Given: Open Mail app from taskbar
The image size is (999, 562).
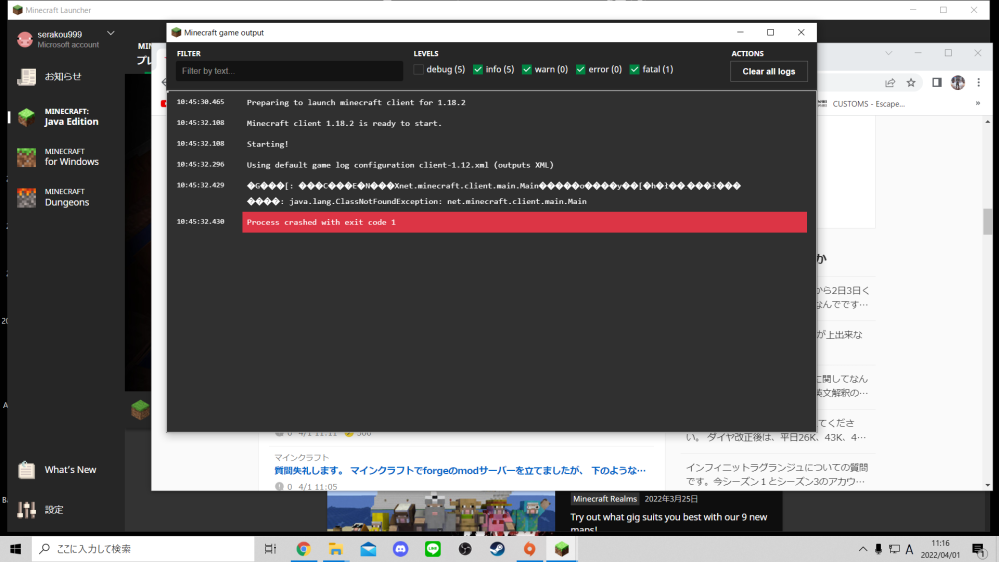Looking at the screenshot, I should (368, 549).
